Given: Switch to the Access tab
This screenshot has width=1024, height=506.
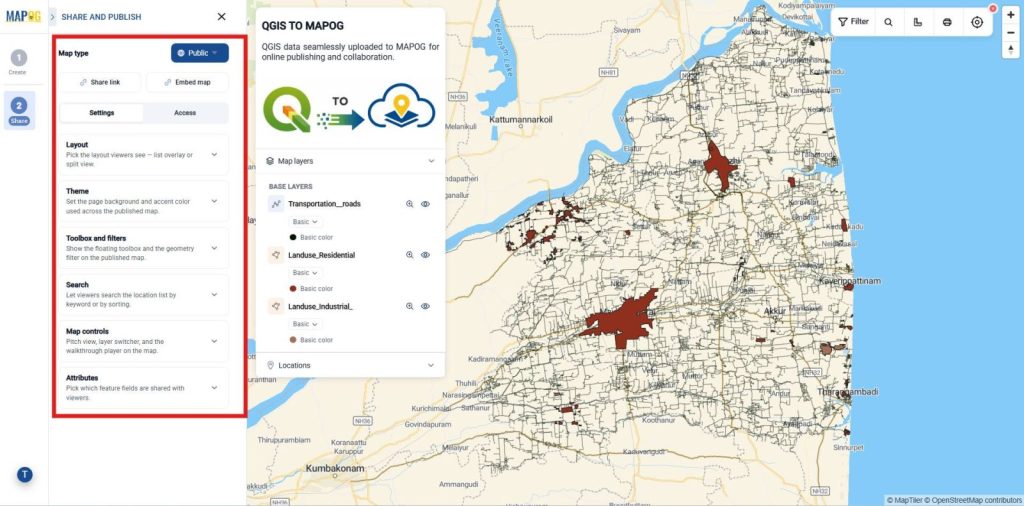Looking at the screenshot, I should click(x=185, y=113).
